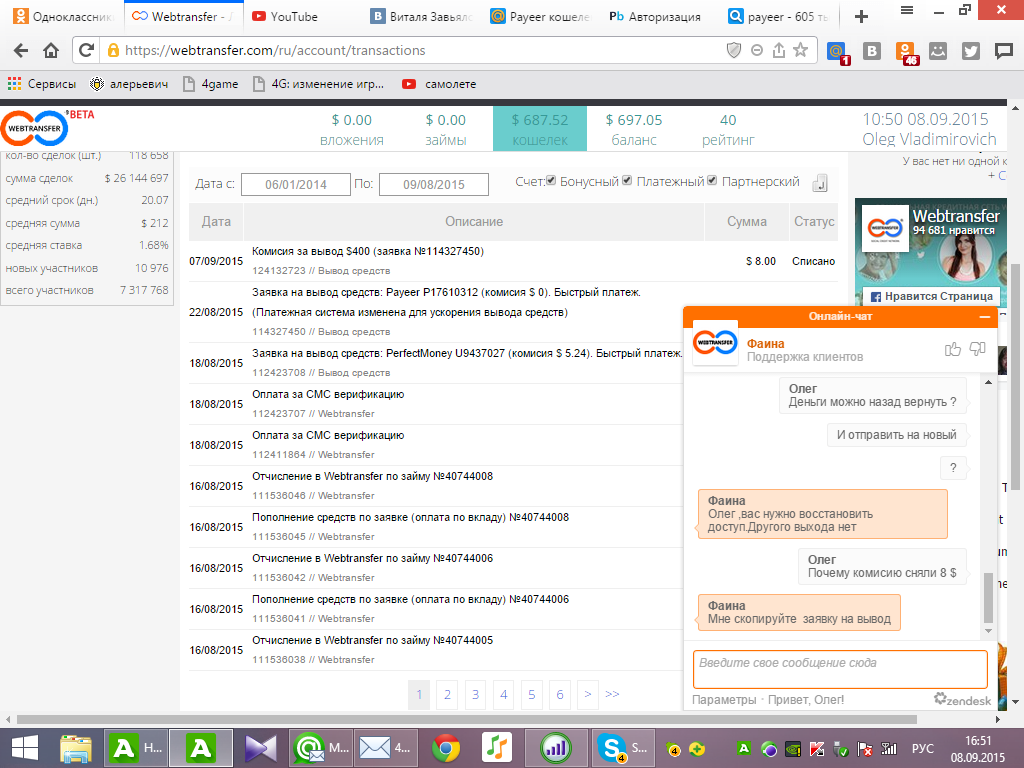The height and width of the screenshot is (768, 1024).
Task: Open the баланс $ 697.05 section
Action: coord(633,129)
